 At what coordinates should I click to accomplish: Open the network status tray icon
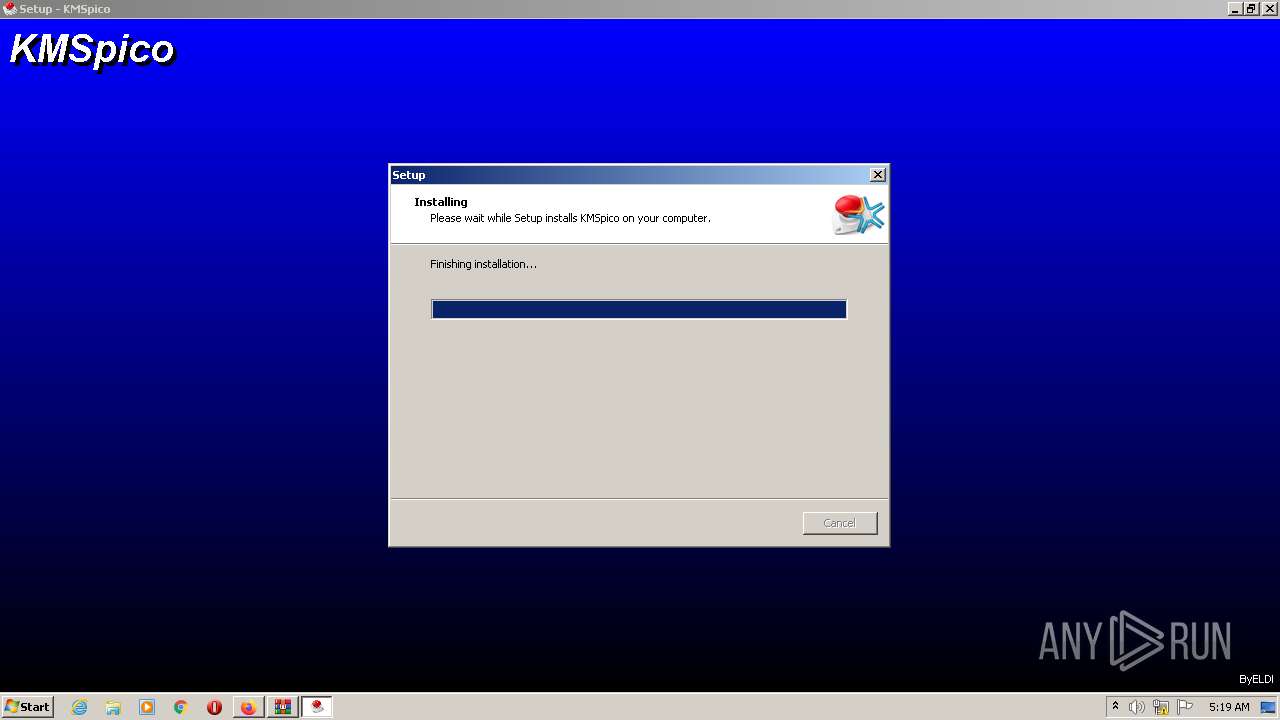click(1161, 707)
